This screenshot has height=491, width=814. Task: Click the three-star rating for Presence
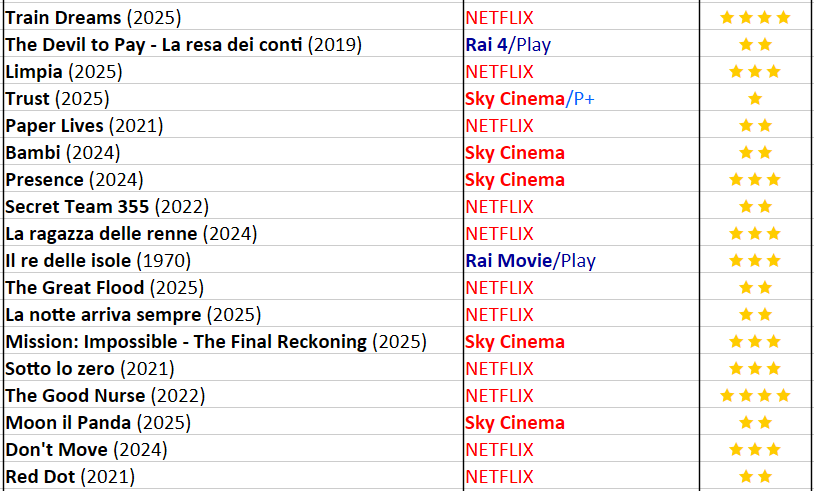[x=755, y=180]
